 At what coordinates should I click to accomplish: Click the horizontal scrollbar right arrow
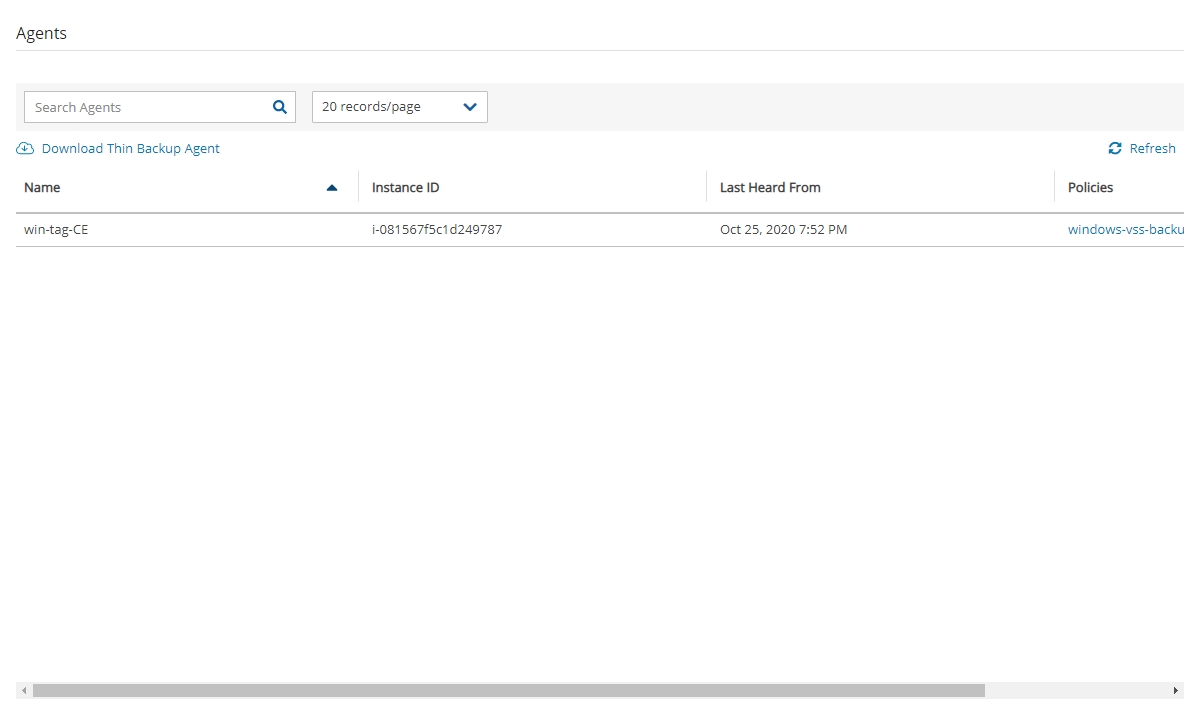pos(1176,691)
